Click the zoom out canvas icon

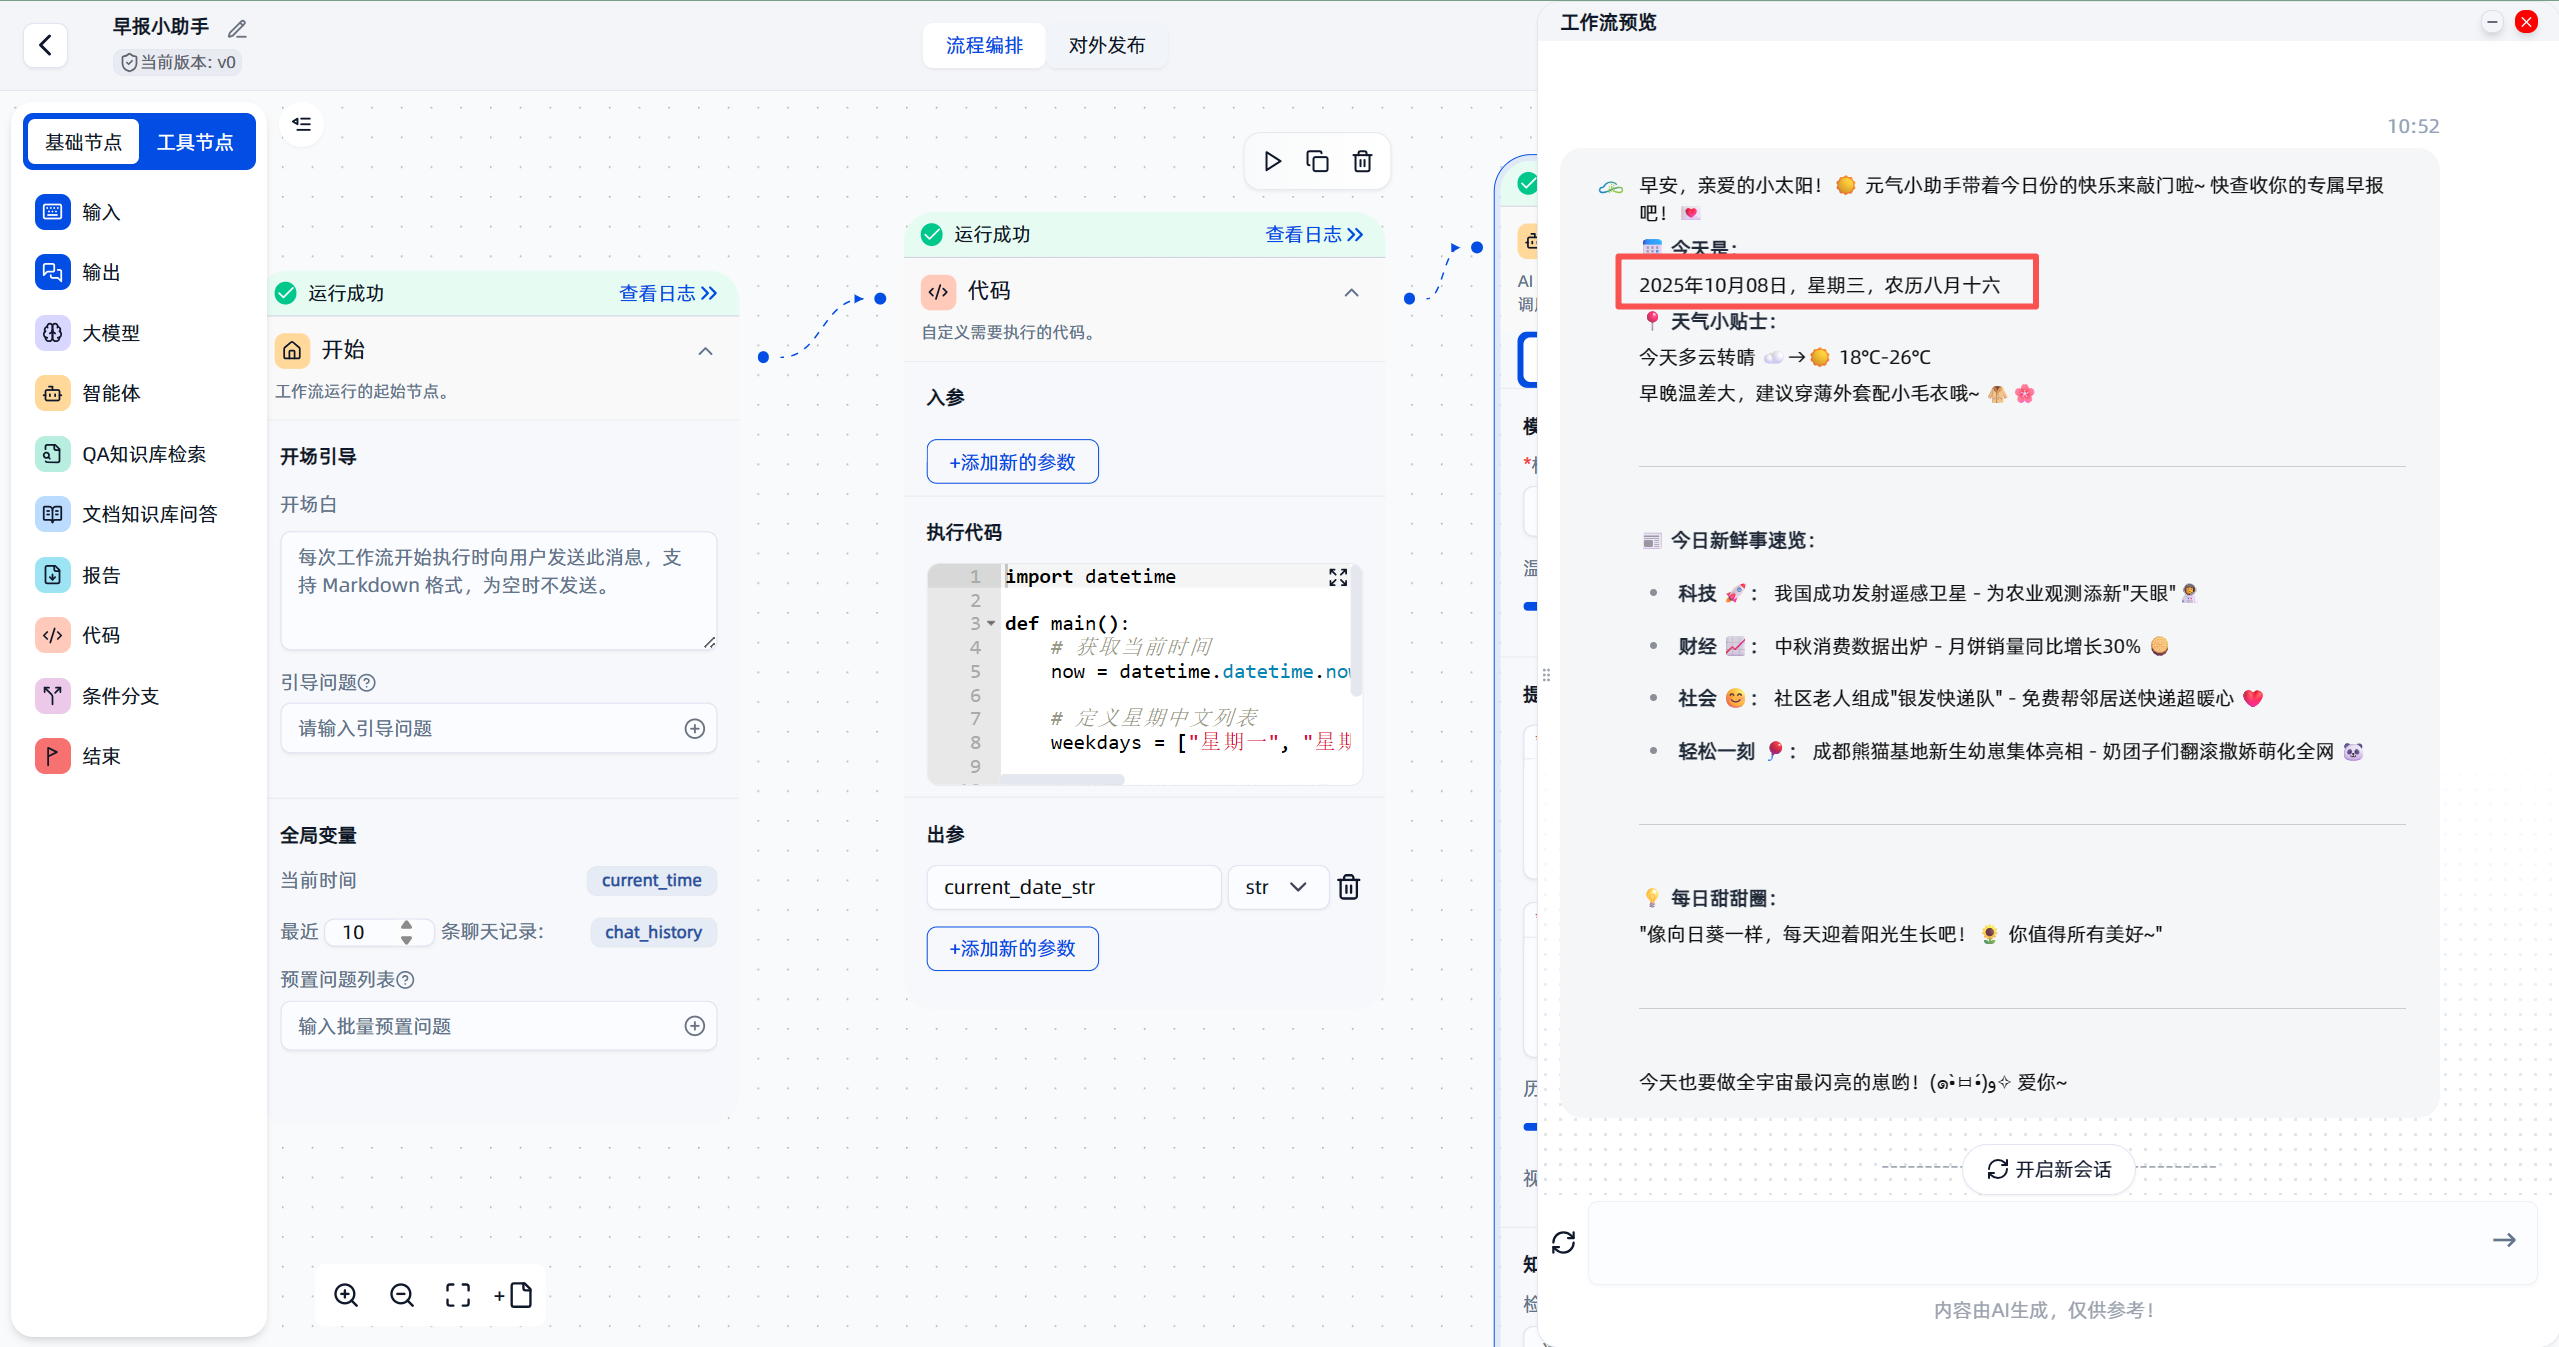click(x=402, y=1295)
